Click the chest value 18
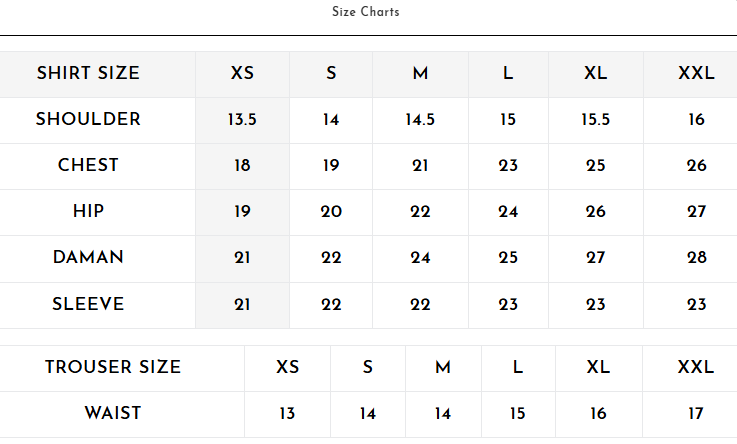Screen dimensions: 737x444 (x=243, y=166)
